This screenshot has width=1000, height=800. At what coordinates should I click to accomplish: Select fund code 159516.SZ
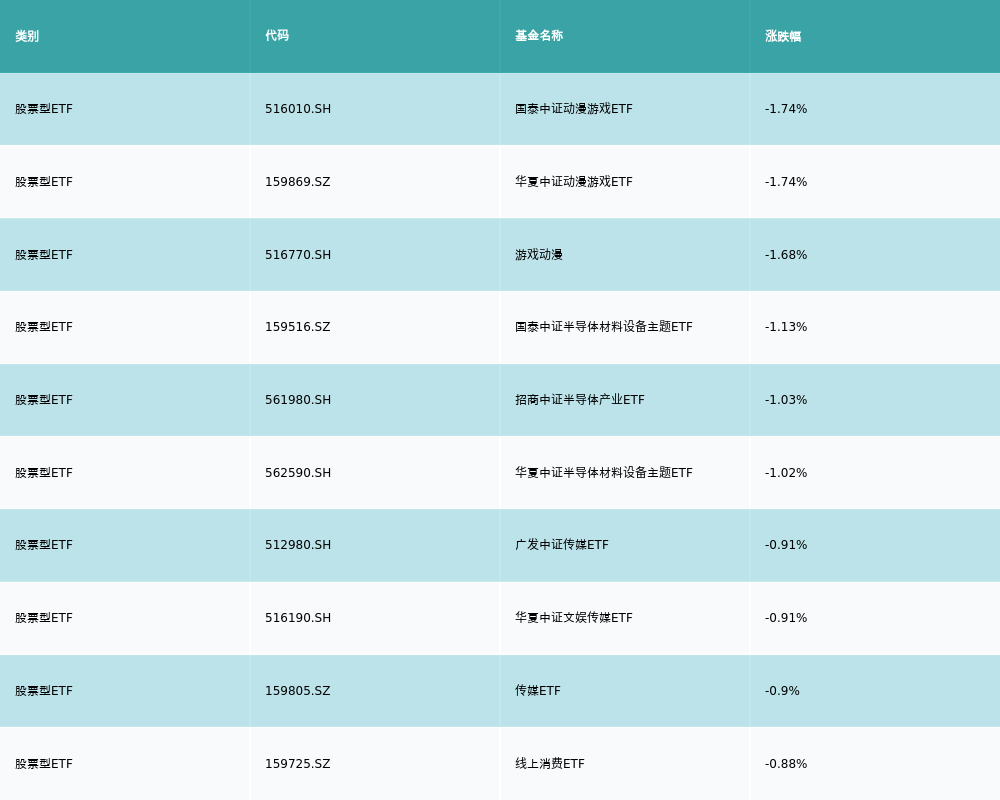[x=298, y=327]
